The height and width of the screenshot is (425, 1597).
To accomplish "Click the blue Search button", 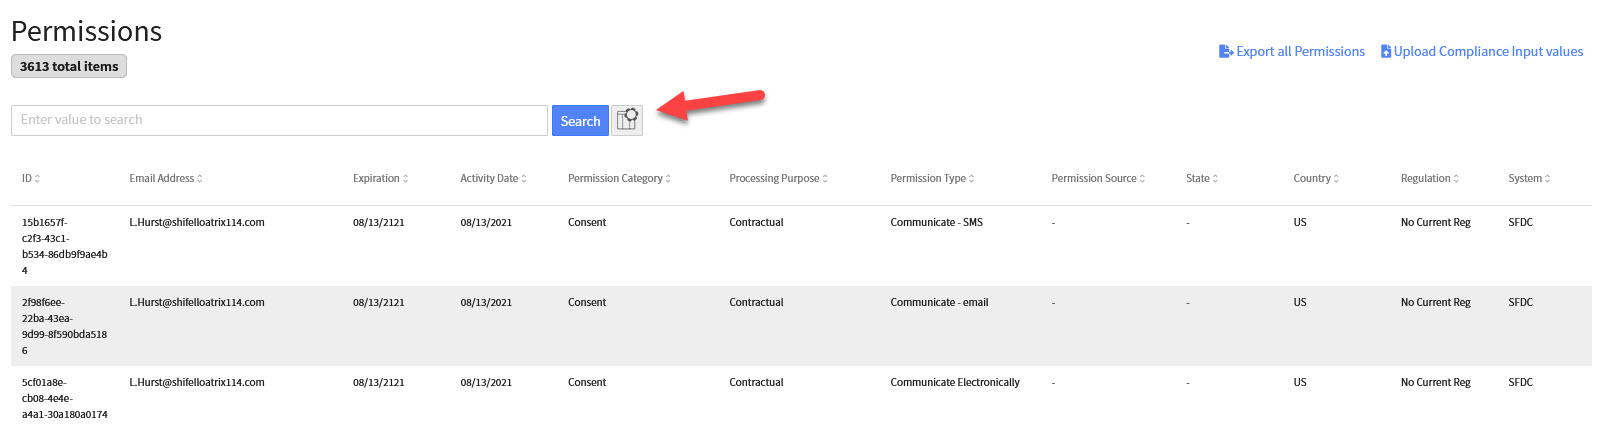I will coord(580,121).
